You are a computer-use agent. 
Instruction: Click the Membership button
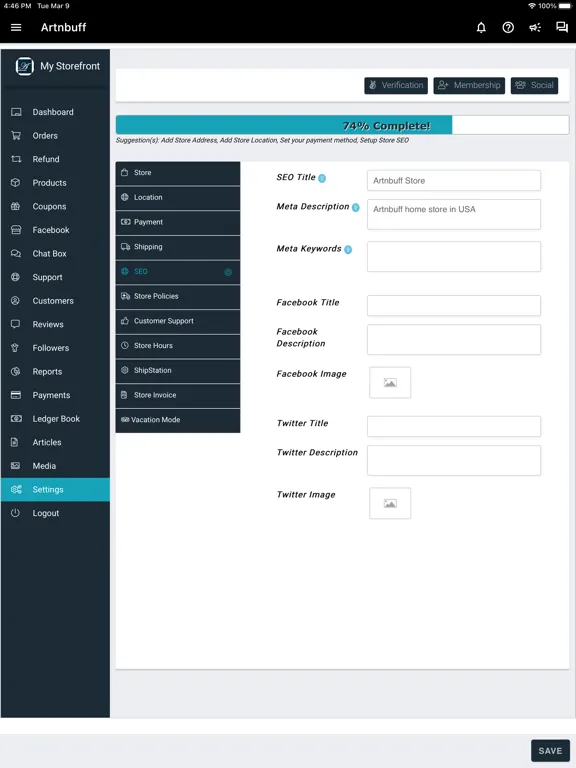tap(469, 86)
